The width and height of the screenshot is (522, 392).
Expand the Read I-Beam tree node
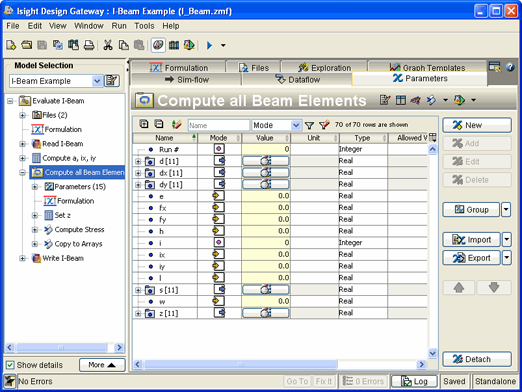click(22, 144)
